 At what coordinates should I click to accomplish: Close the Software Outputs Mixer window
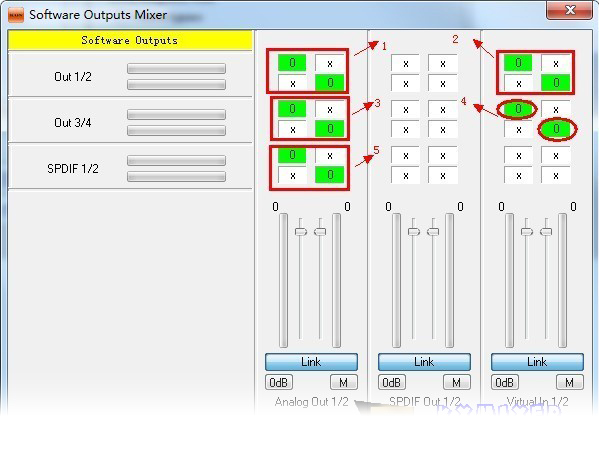(x=570, y=10)
